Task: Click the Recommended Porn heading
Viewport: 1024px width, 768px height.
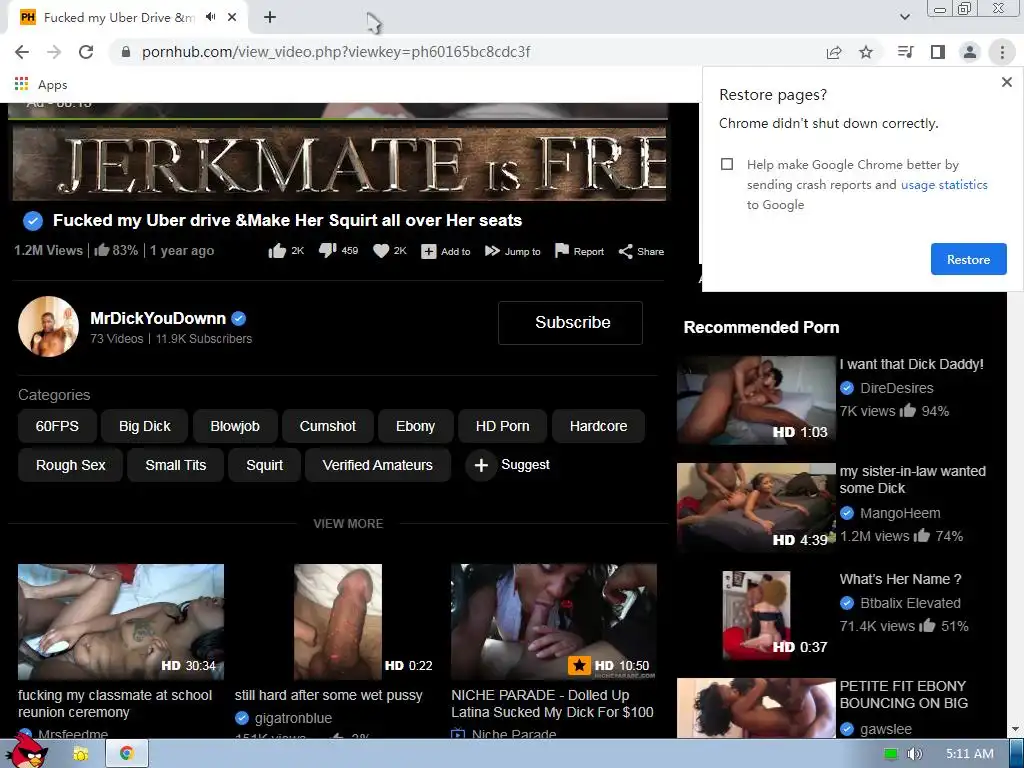Action: [761, 327]
